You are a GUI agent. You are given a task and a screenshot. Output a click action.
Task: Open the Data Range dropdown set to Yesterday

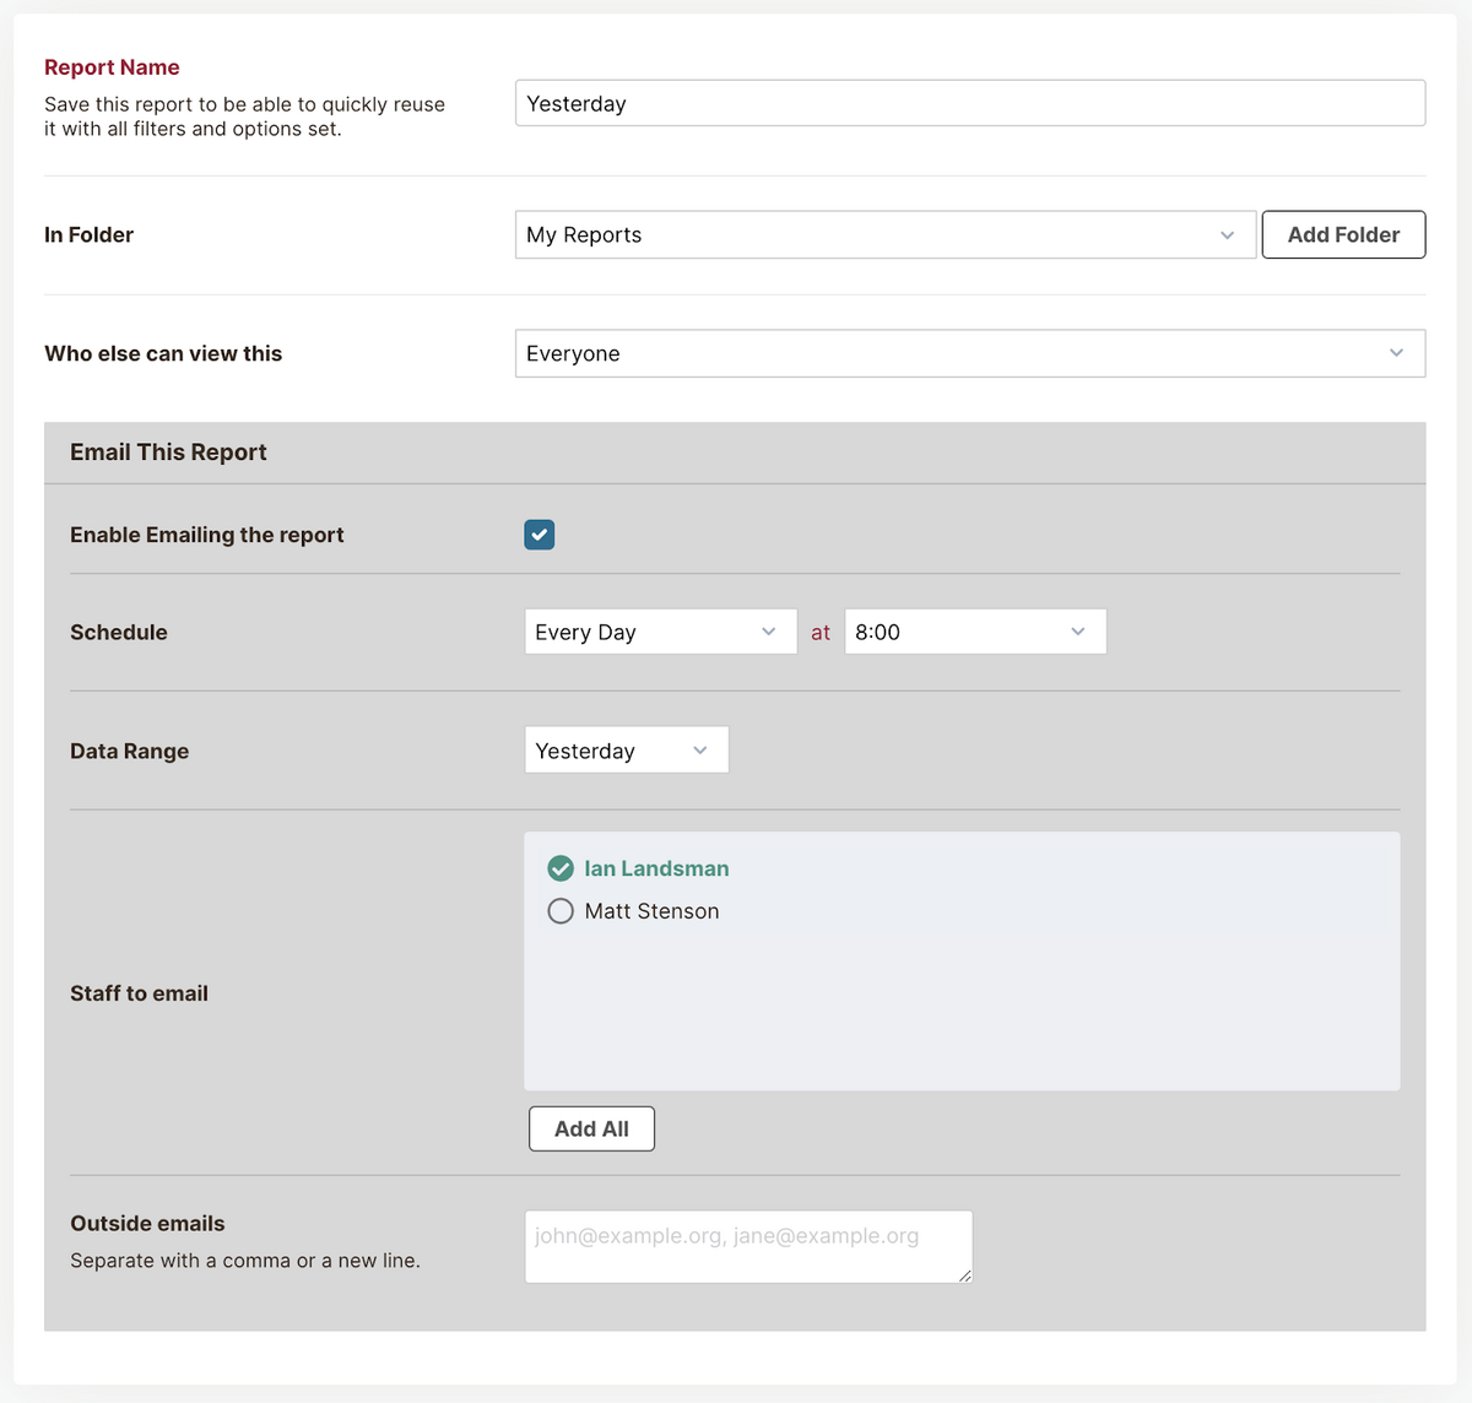626,750
